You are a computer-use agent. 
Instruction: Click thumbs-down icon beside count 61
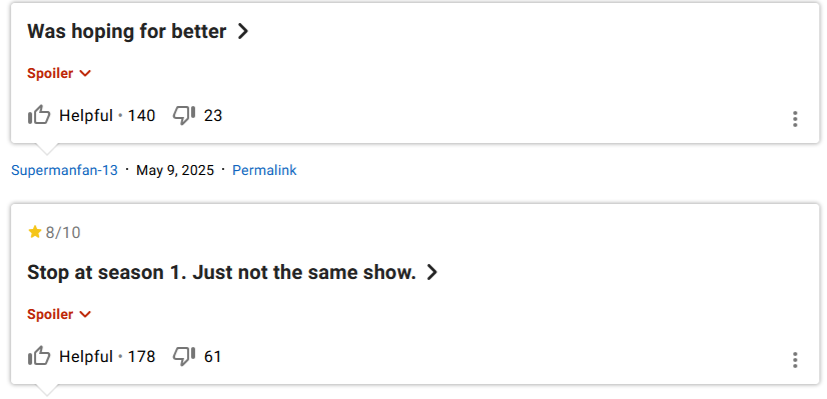[184, 356]
